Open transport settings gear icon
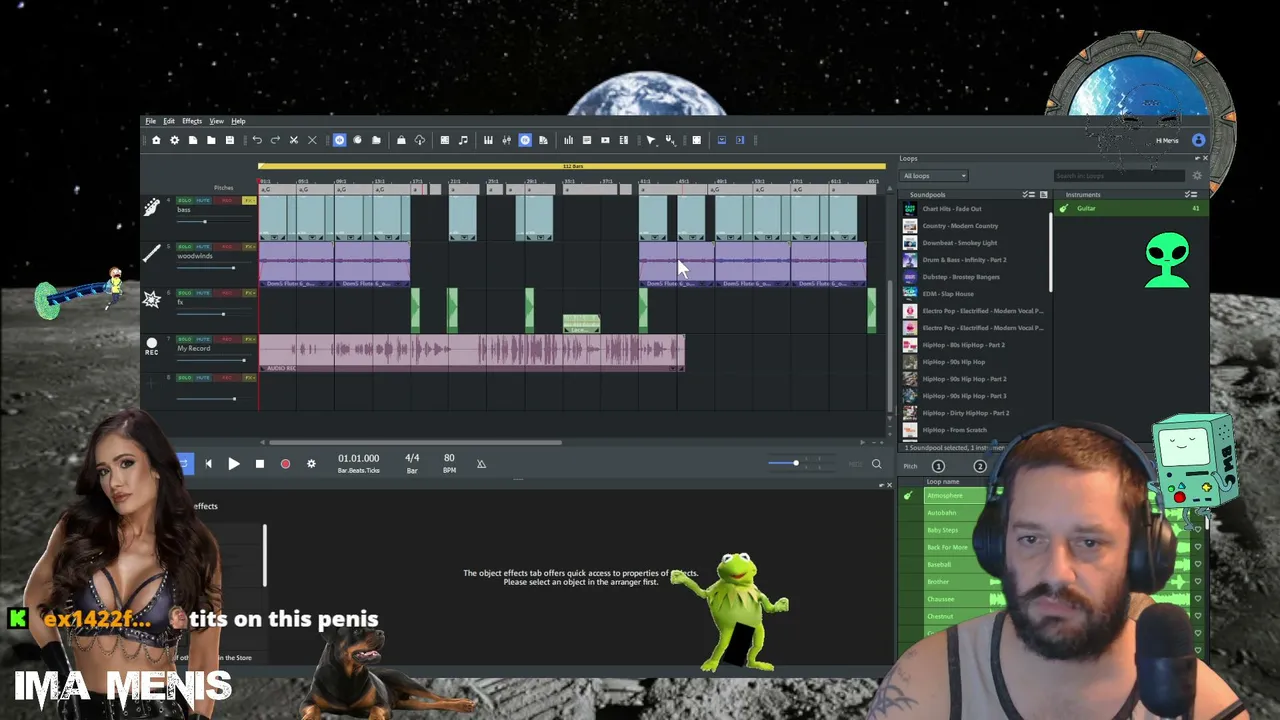This screenshot has width=1280, height=720. click(311, 464)
